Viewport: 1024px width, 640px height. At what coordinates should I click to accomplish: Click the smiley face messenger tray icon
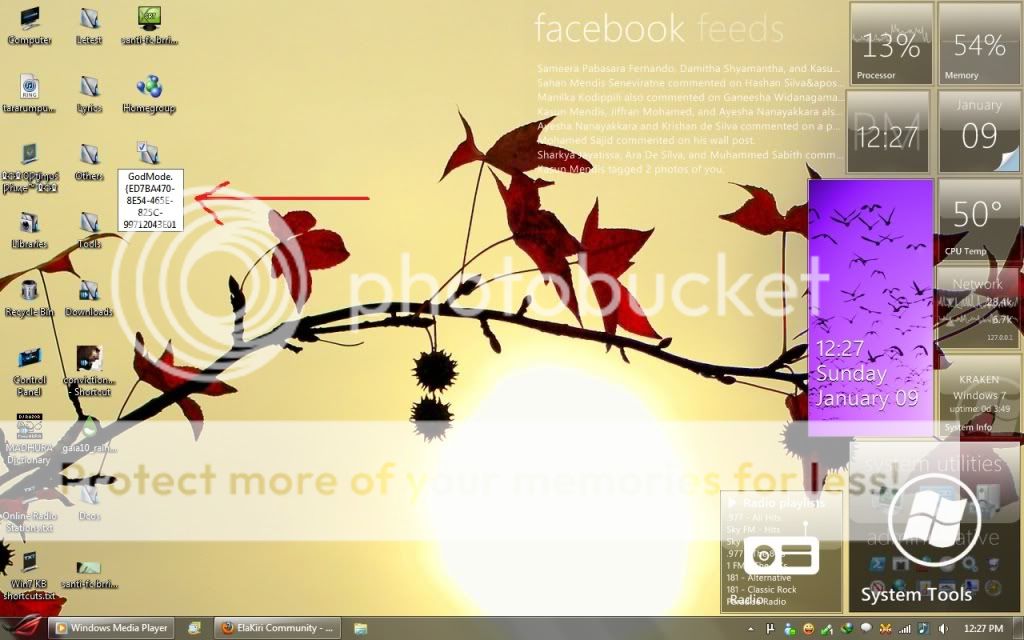coord(808,628)
